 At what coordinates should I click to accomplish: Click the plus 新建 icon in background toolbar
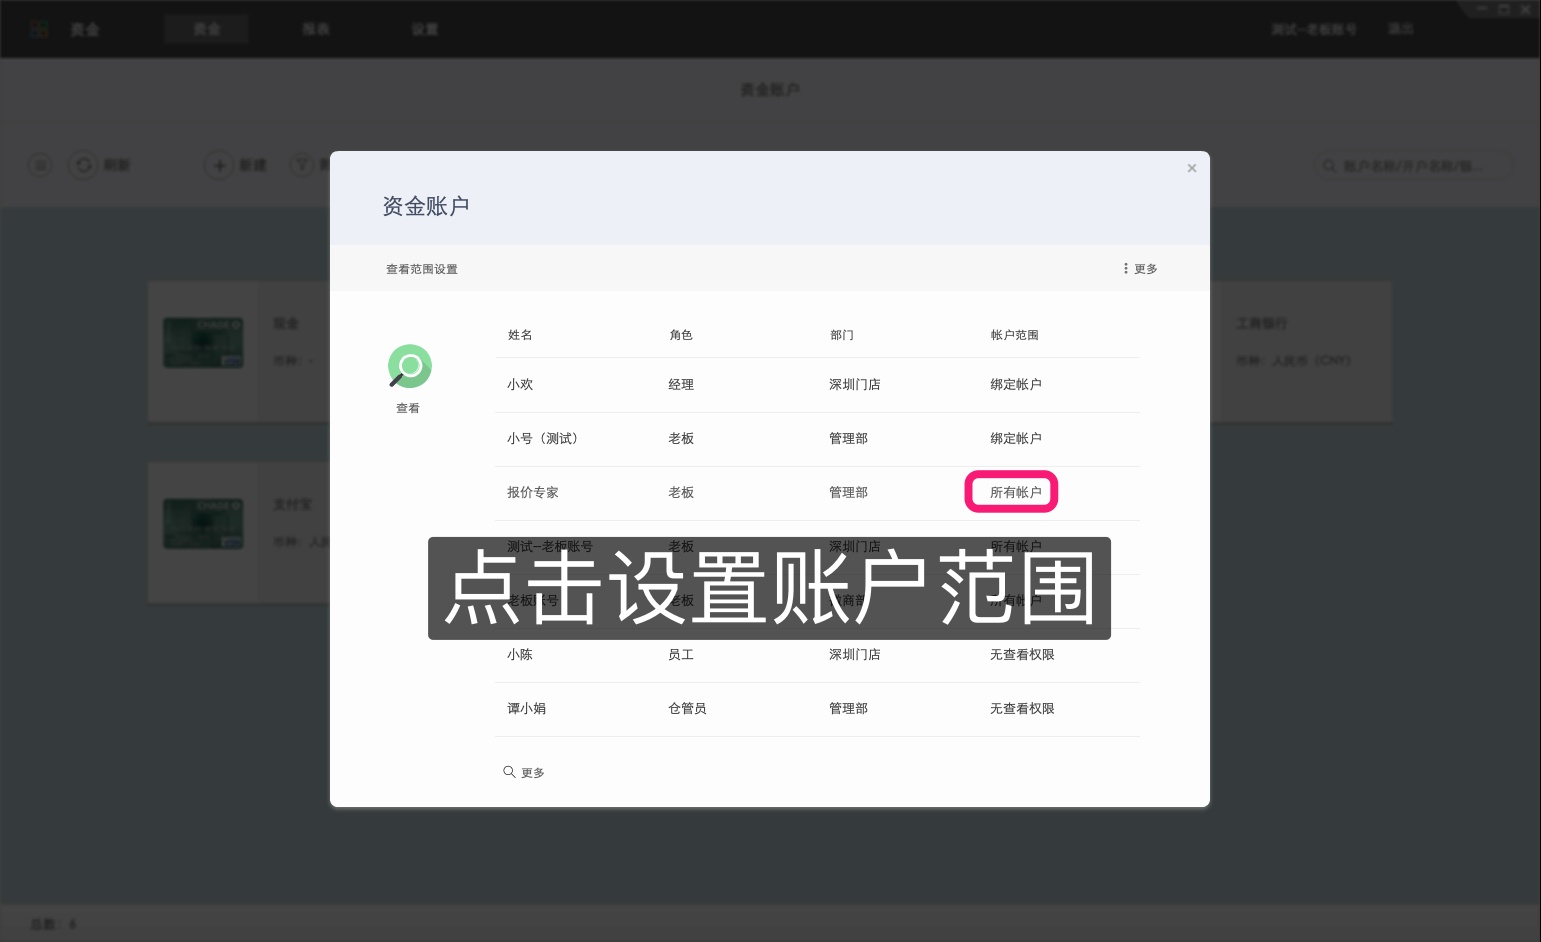[x=219, y=165]
